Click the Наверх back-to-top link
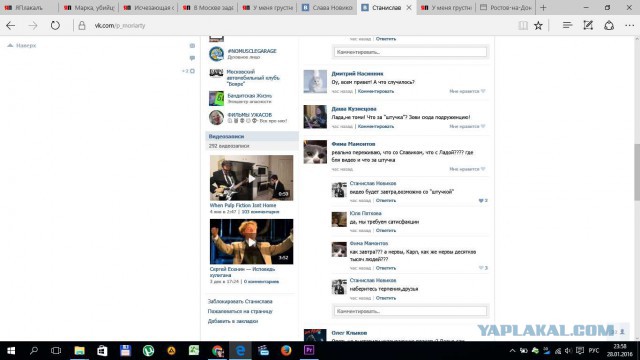 tap(22, 45)
